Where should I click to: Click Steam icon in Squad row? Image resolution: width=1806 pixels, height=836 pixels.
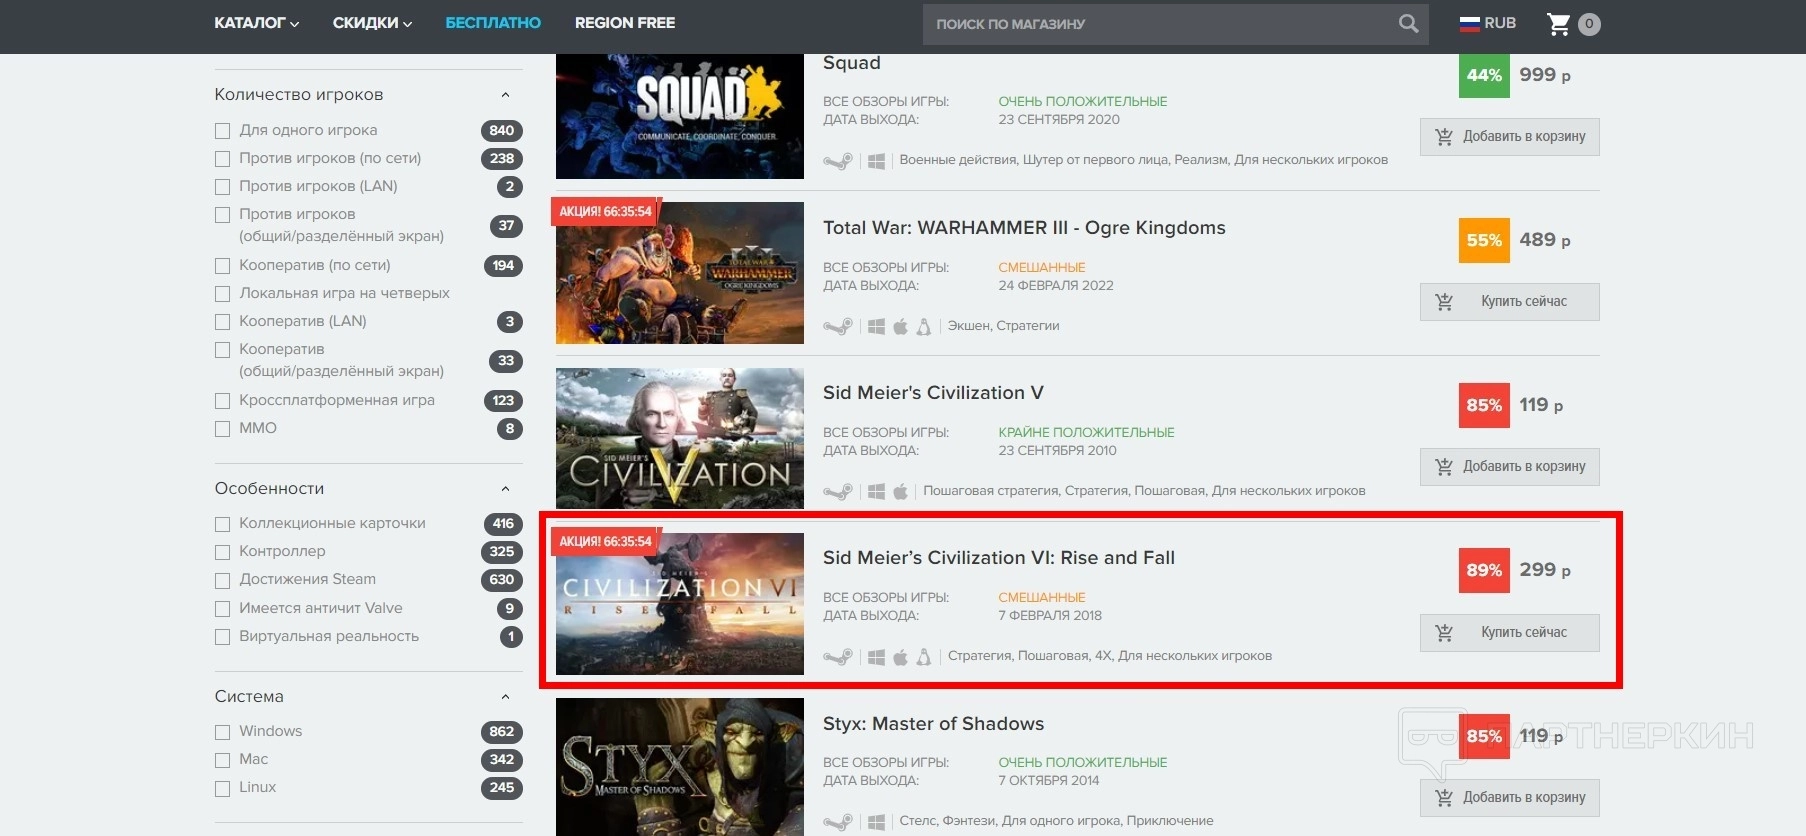(838, 161)
